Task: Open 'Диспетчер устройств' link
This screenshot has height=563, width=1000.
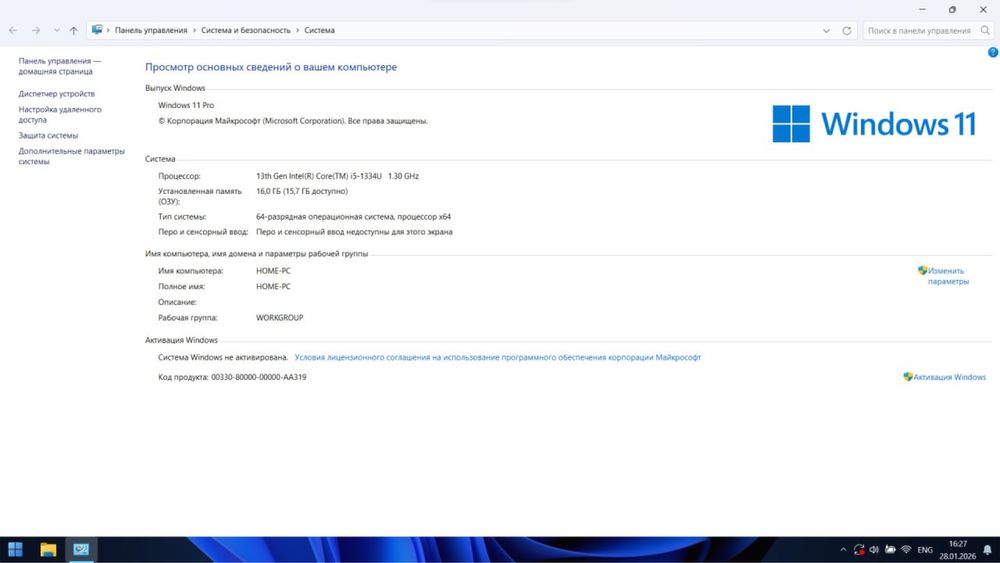Action: pos(56,94)
